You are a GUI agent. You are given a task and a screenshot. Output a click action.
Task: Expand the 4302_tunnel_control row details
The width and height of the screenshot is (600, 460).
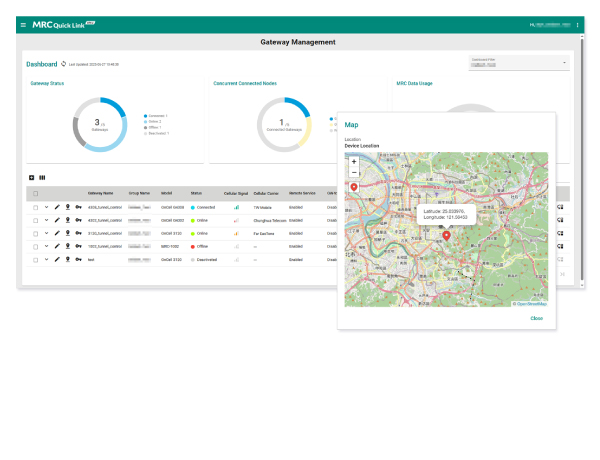point(46,220)
